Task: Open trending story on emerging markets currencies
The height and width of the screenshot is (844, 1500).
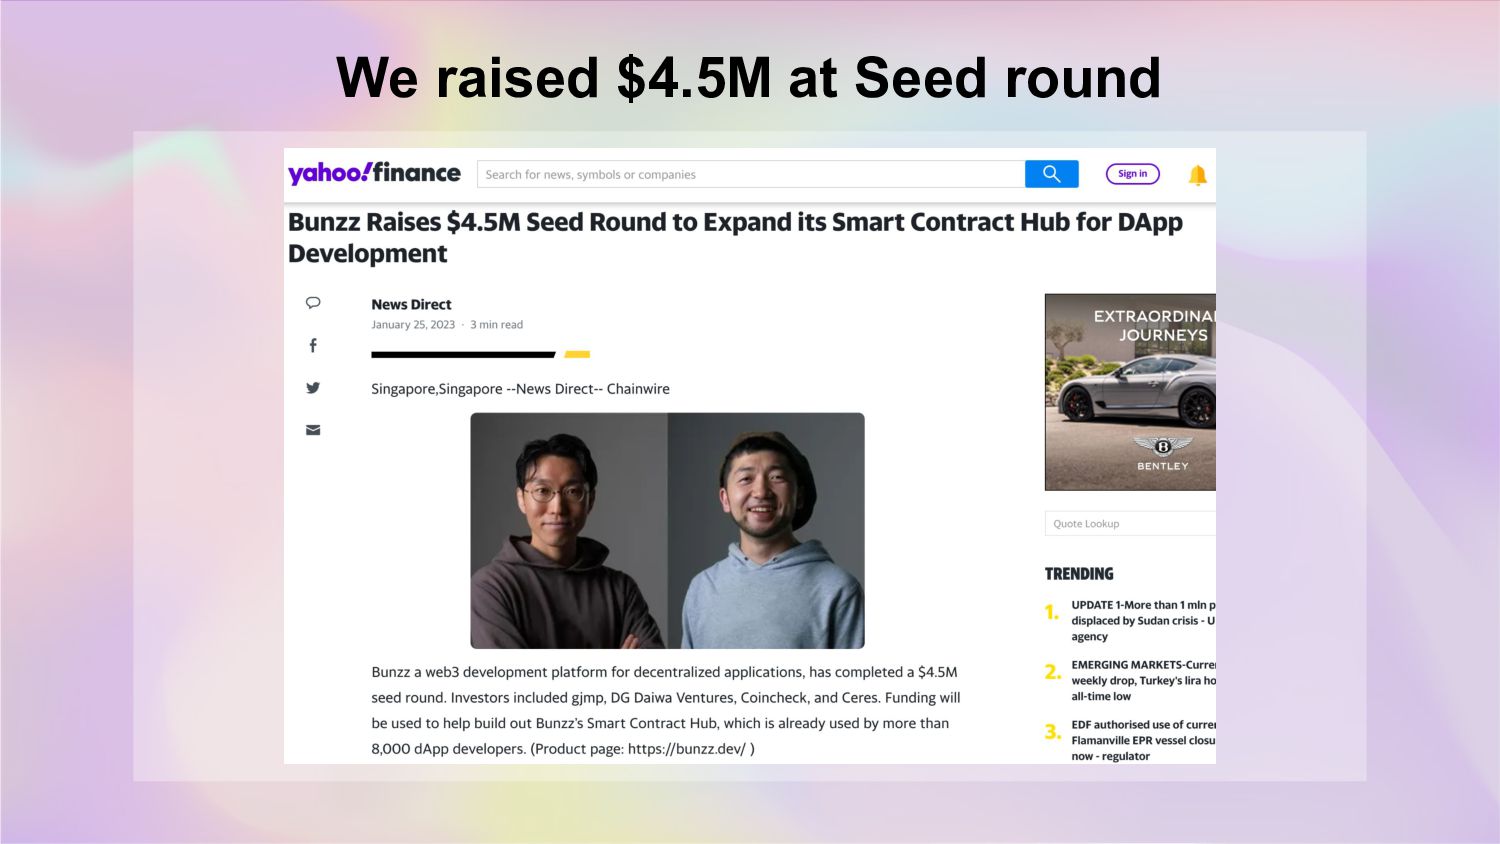Action: click(1143, 680)
